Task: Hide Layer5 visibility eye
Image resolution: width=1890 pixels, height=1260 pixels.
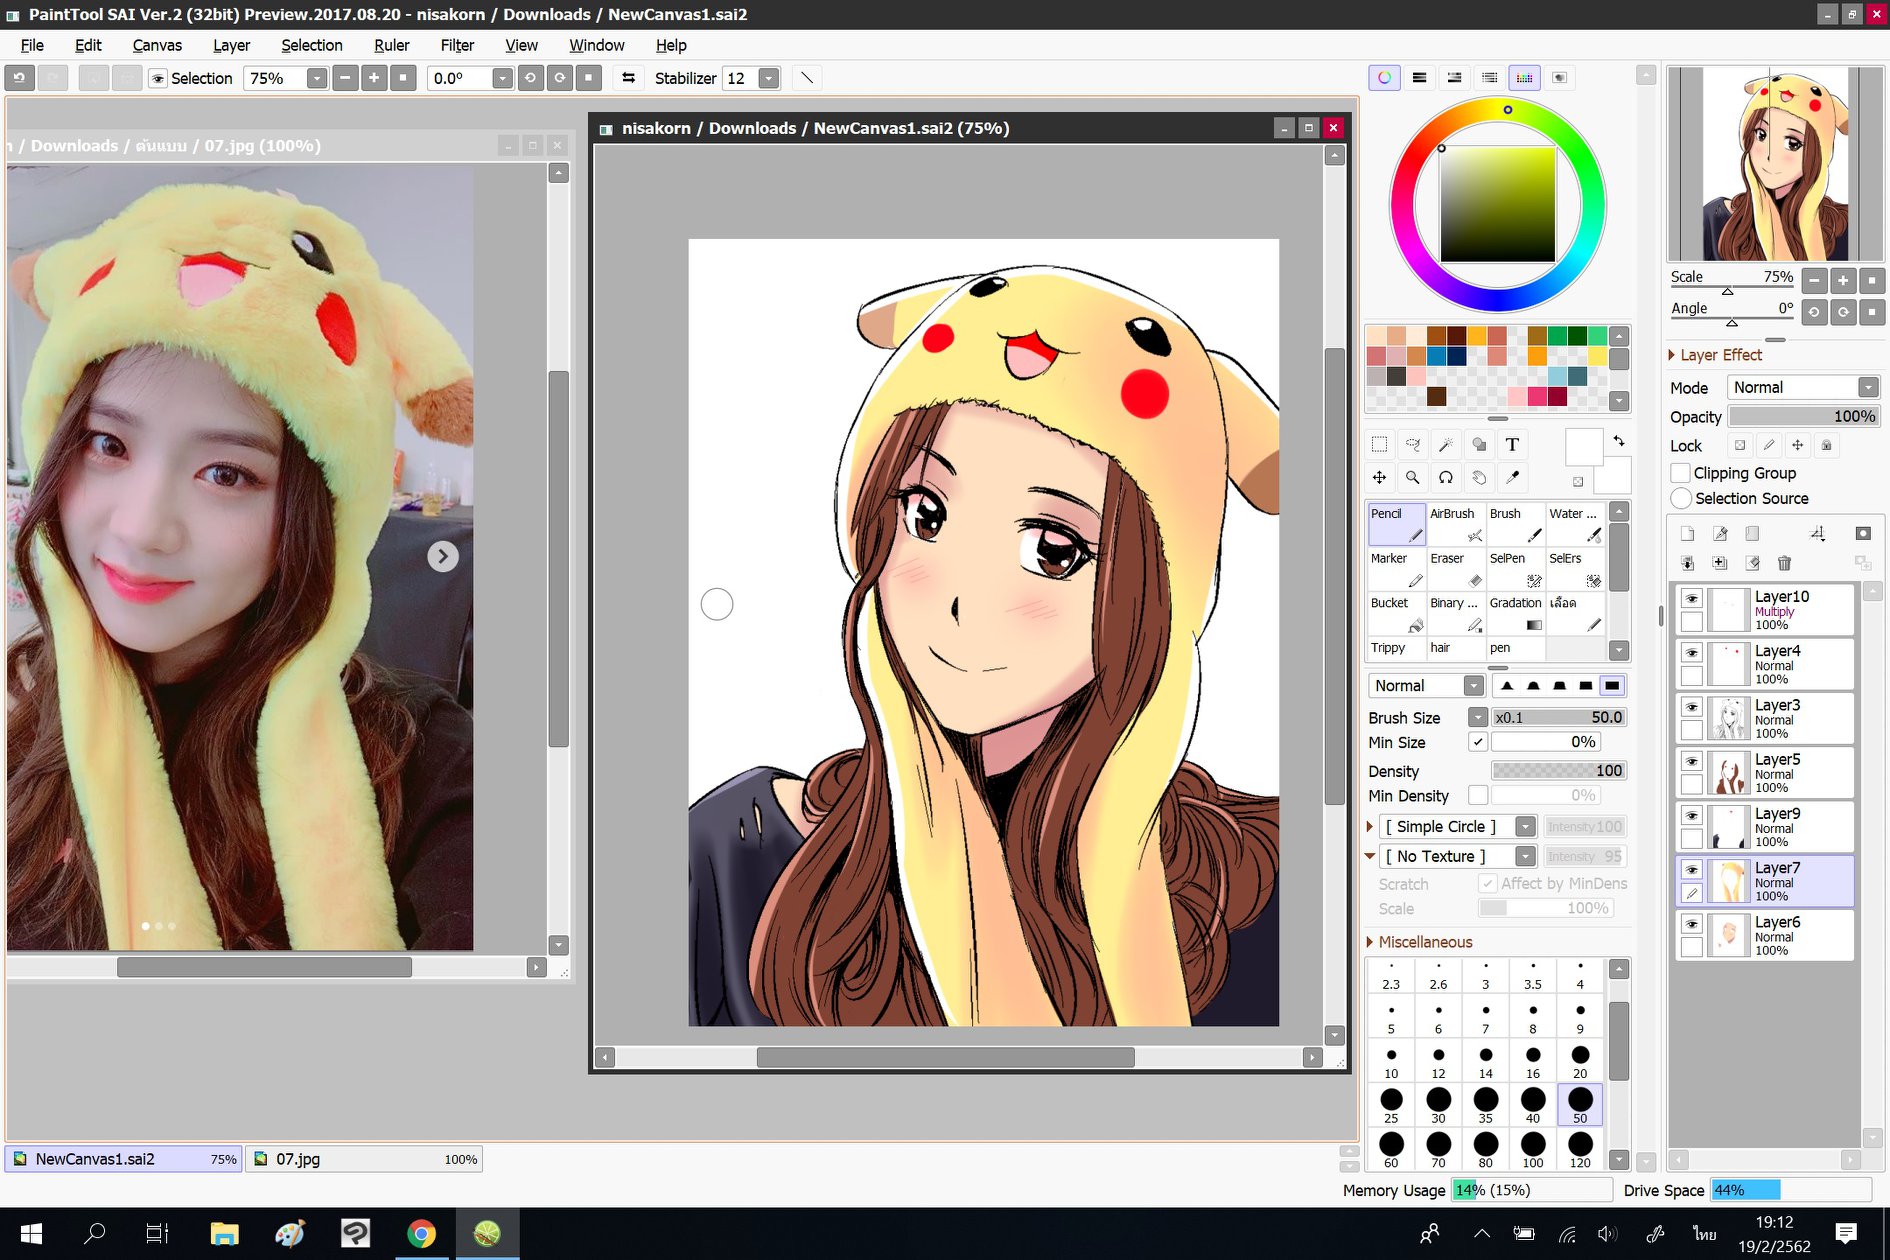Action: [1692, 761]
